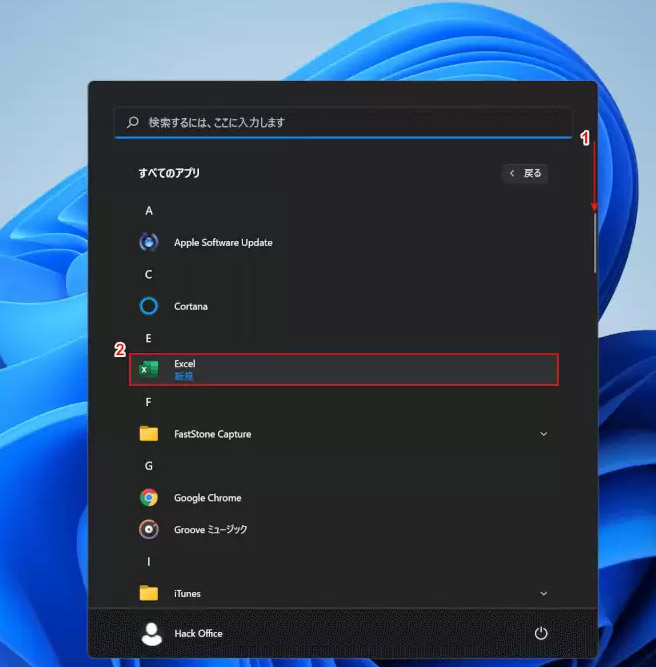
Task: Click the power button icon
Action: [x=541, y=634]
